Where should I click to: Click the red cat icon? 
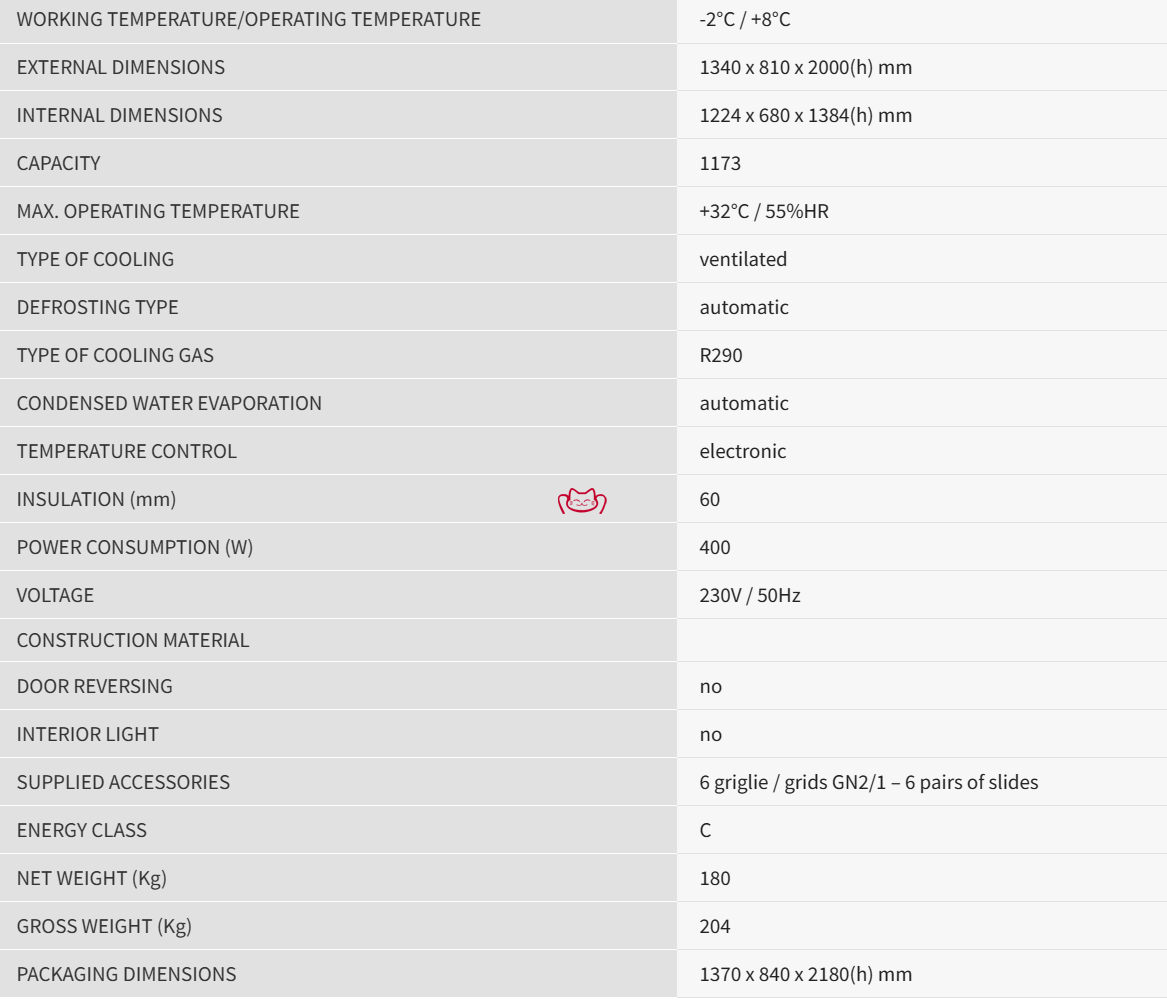click(582, 501)
